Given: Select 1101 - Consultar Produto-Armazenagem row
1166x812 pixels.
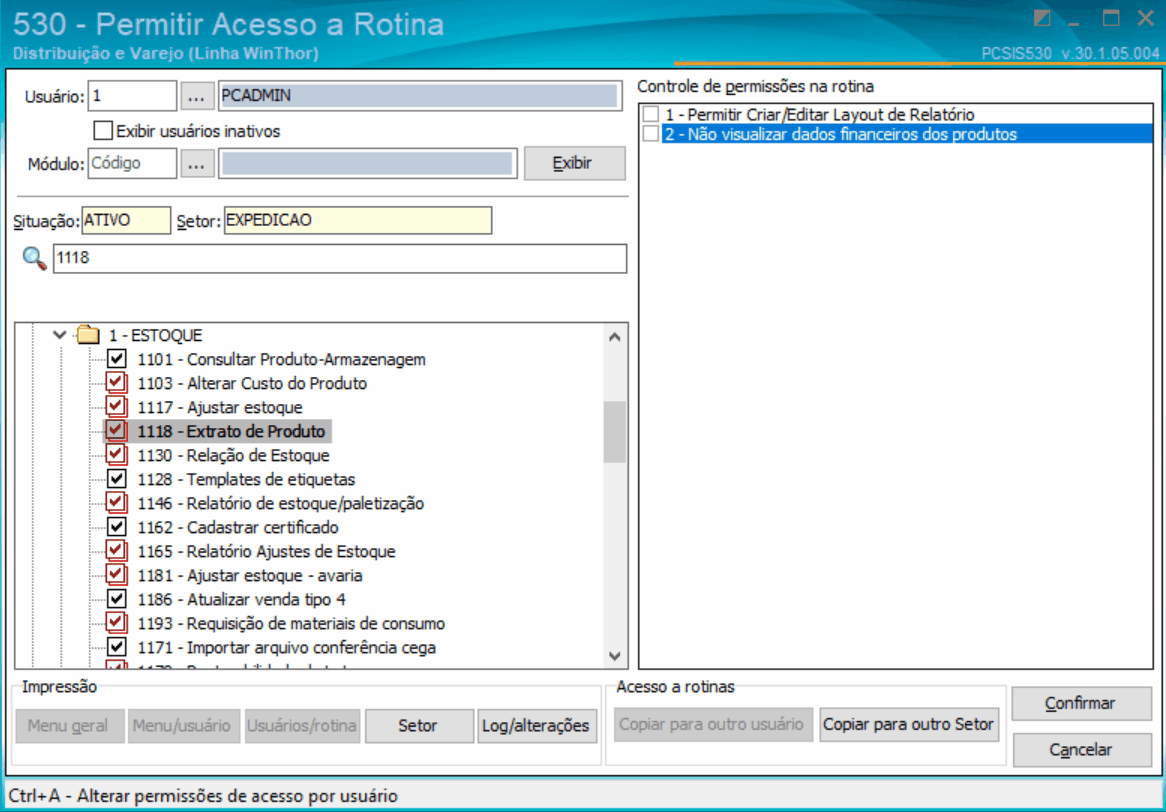Looking at the screenshot, I should pos(282,359).
